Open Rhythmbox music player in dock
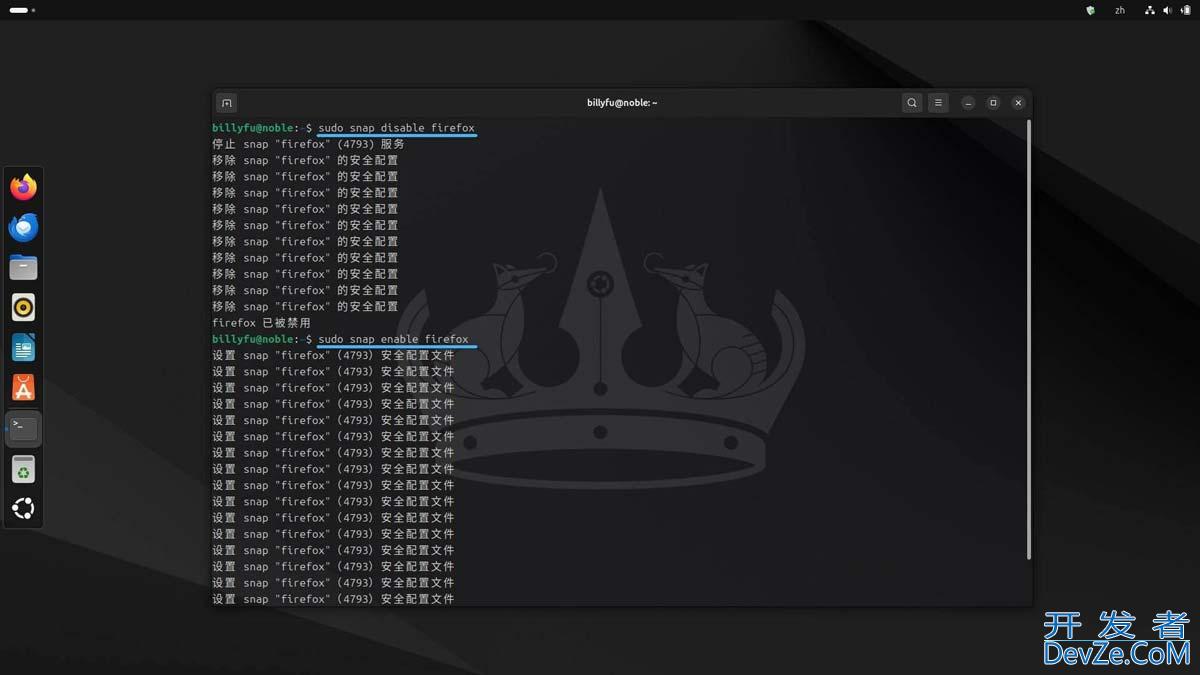 click(x=23, y=307)
